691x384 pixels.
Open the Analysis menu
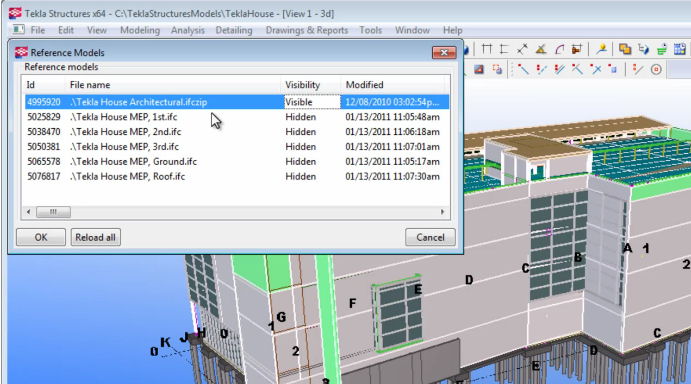pos(188,30)
